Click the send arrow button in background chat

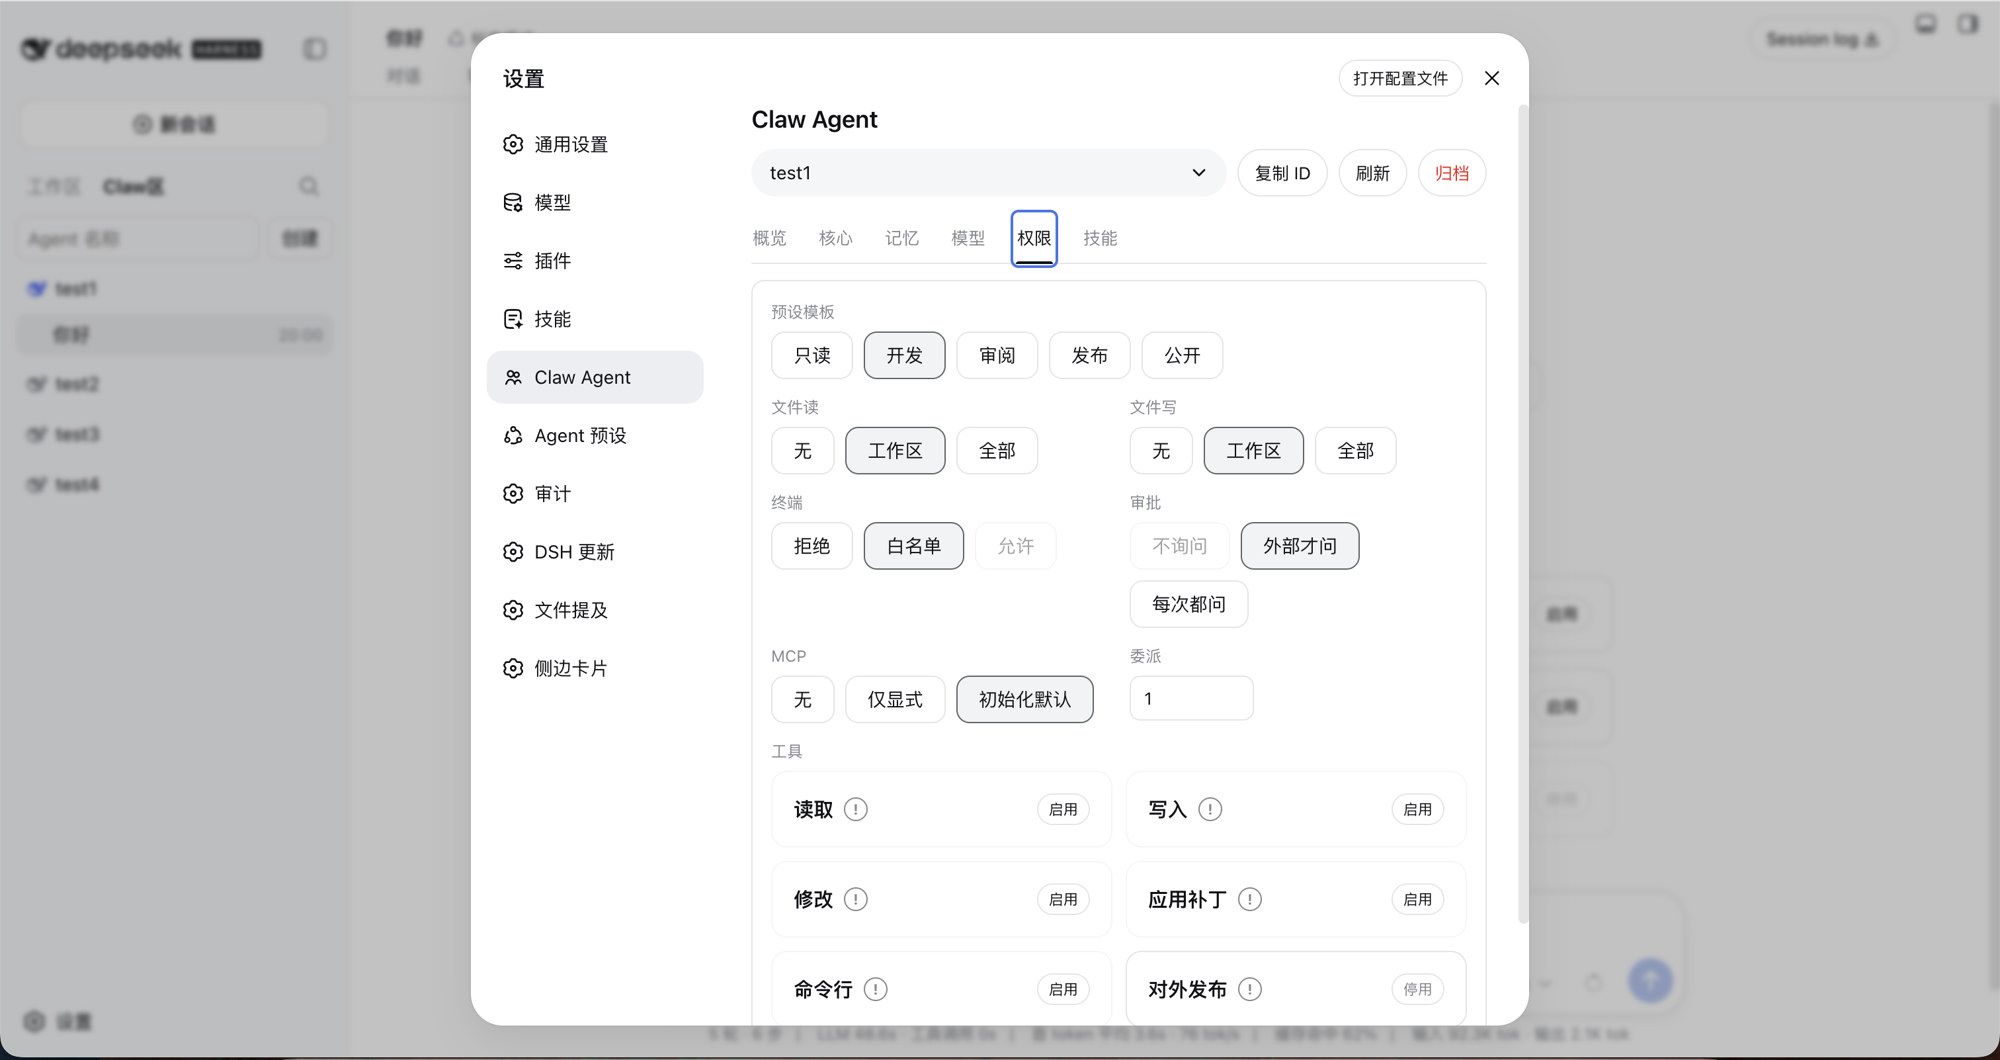[x=1650, y=981]
